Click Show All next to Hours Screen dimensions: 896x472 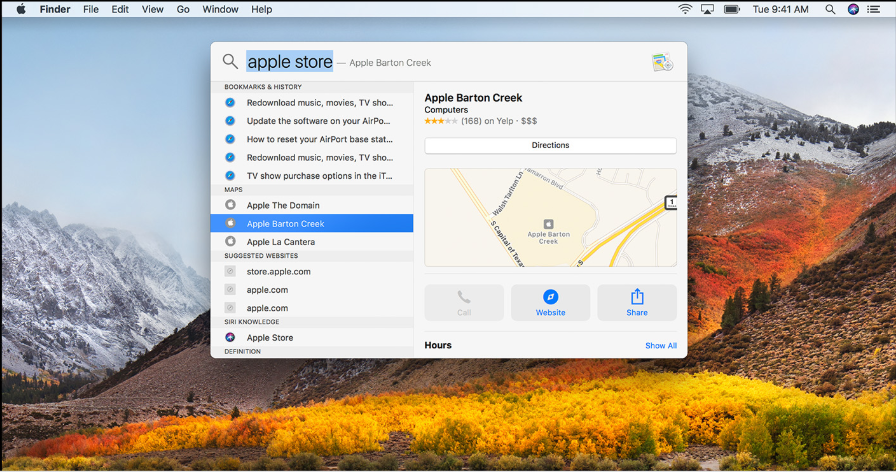point(661,346)
